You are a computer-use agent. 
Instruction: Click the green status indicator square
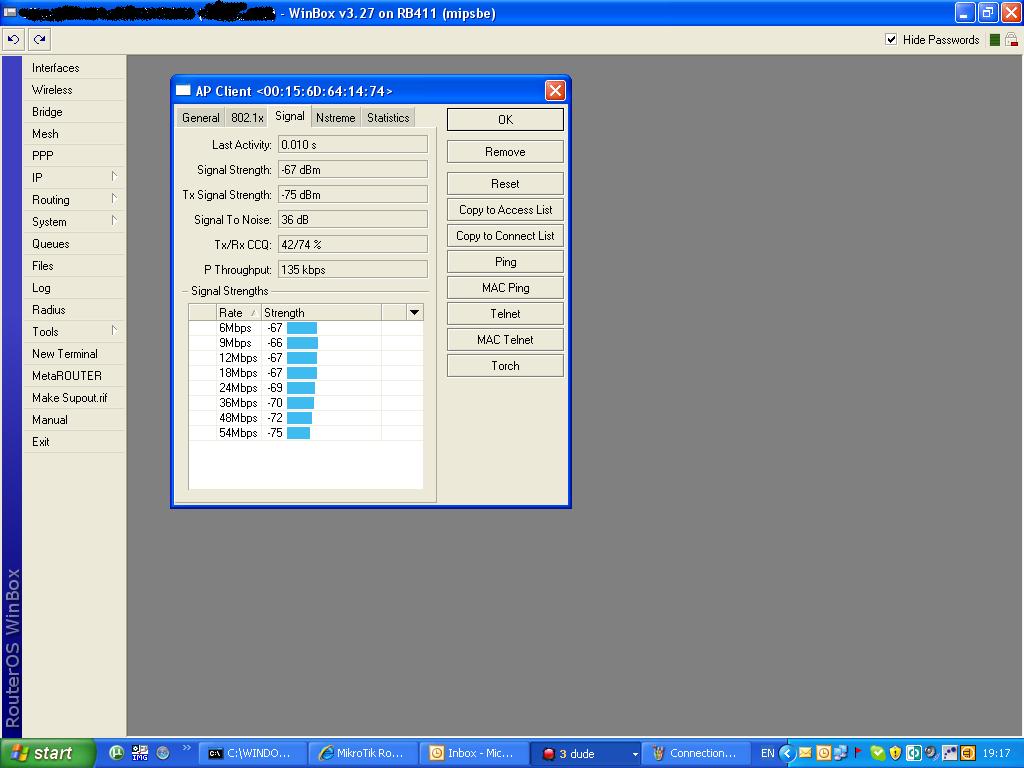pyautogui.click(x=995, y=40)
